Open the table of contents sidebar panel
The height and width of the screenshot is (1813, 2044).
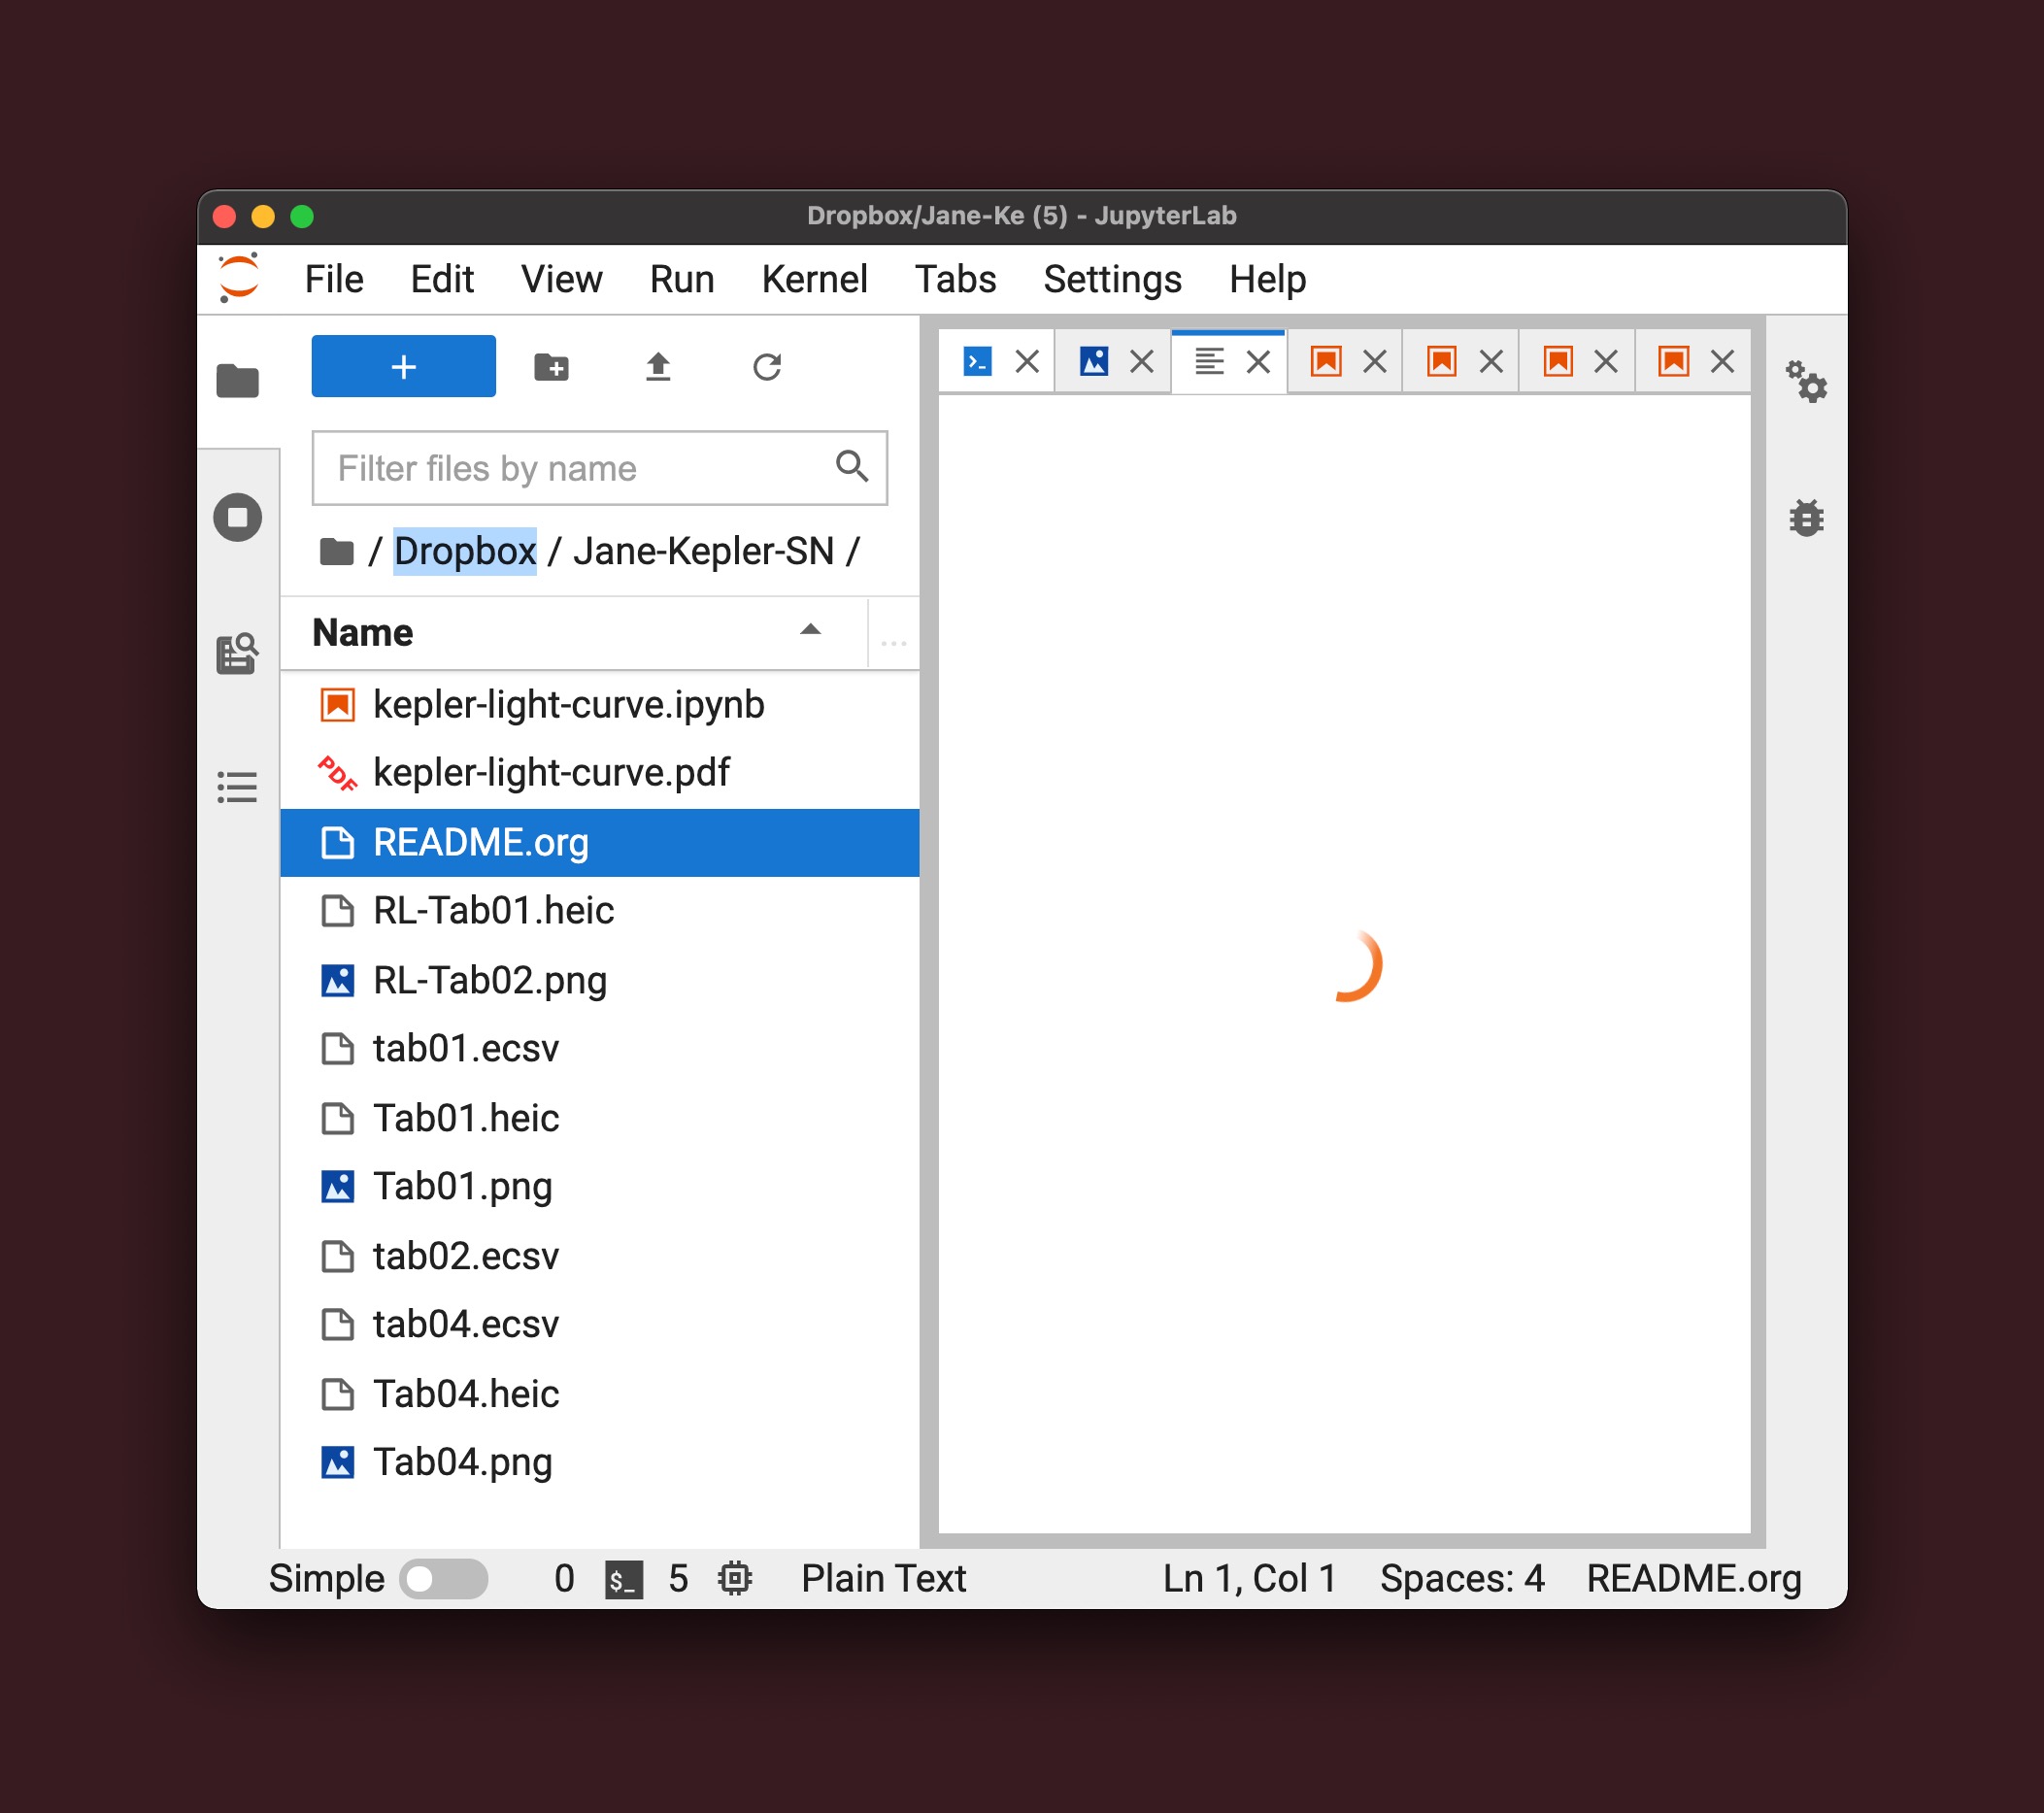237,787
